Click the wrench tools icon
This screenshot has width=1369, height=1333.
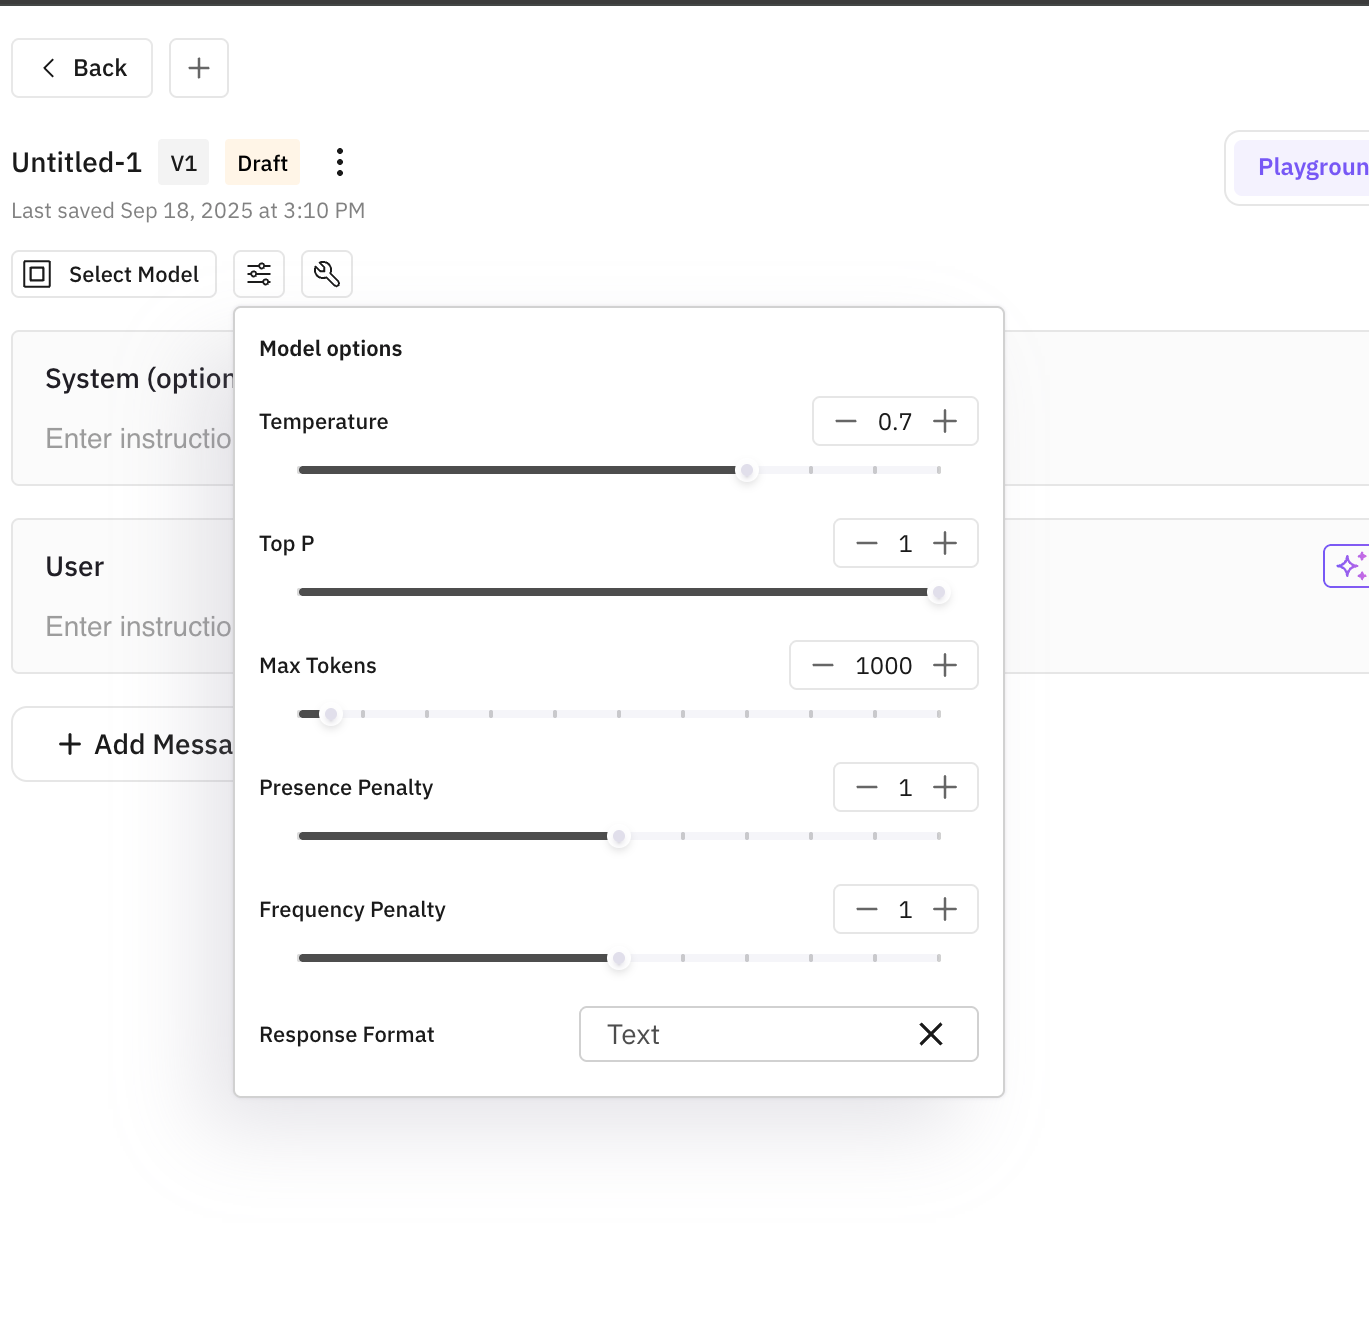(326, 273)
